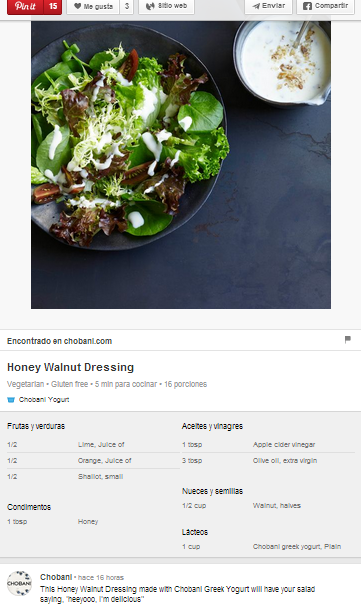Click the '16 porciones' text
361x611 pixels.
click(185, 384)
